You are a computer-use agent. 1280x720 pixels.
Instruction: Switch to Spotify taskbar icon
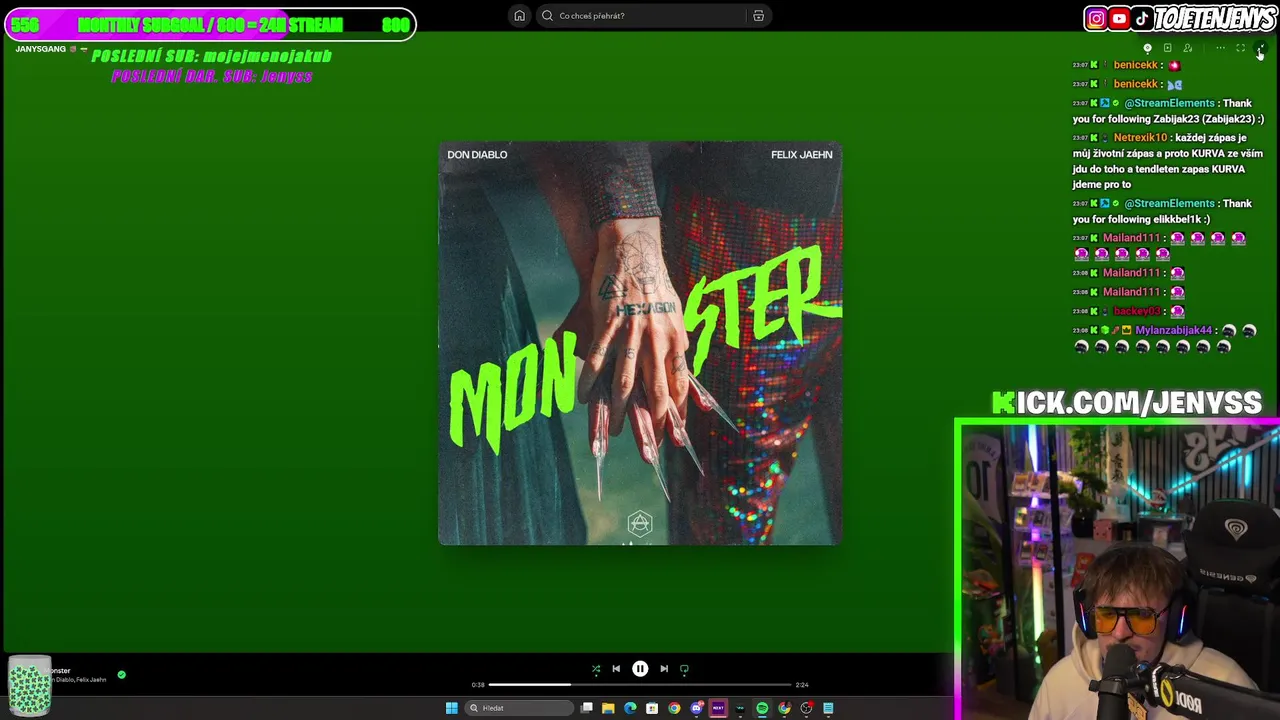tap(762, 708)
